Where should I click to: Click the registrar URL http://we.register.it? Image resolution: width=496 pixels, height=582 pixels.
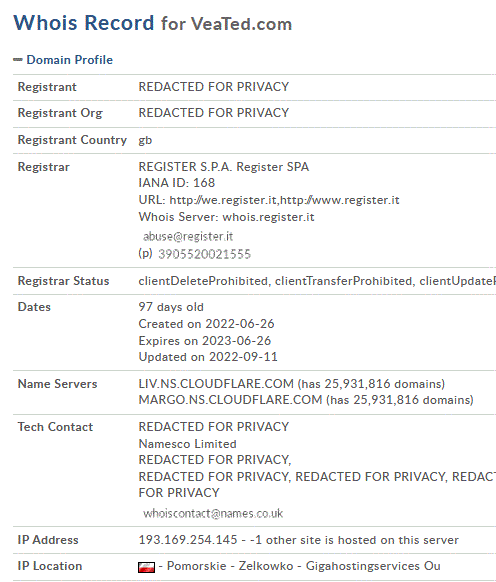click(x=223, y=200)
